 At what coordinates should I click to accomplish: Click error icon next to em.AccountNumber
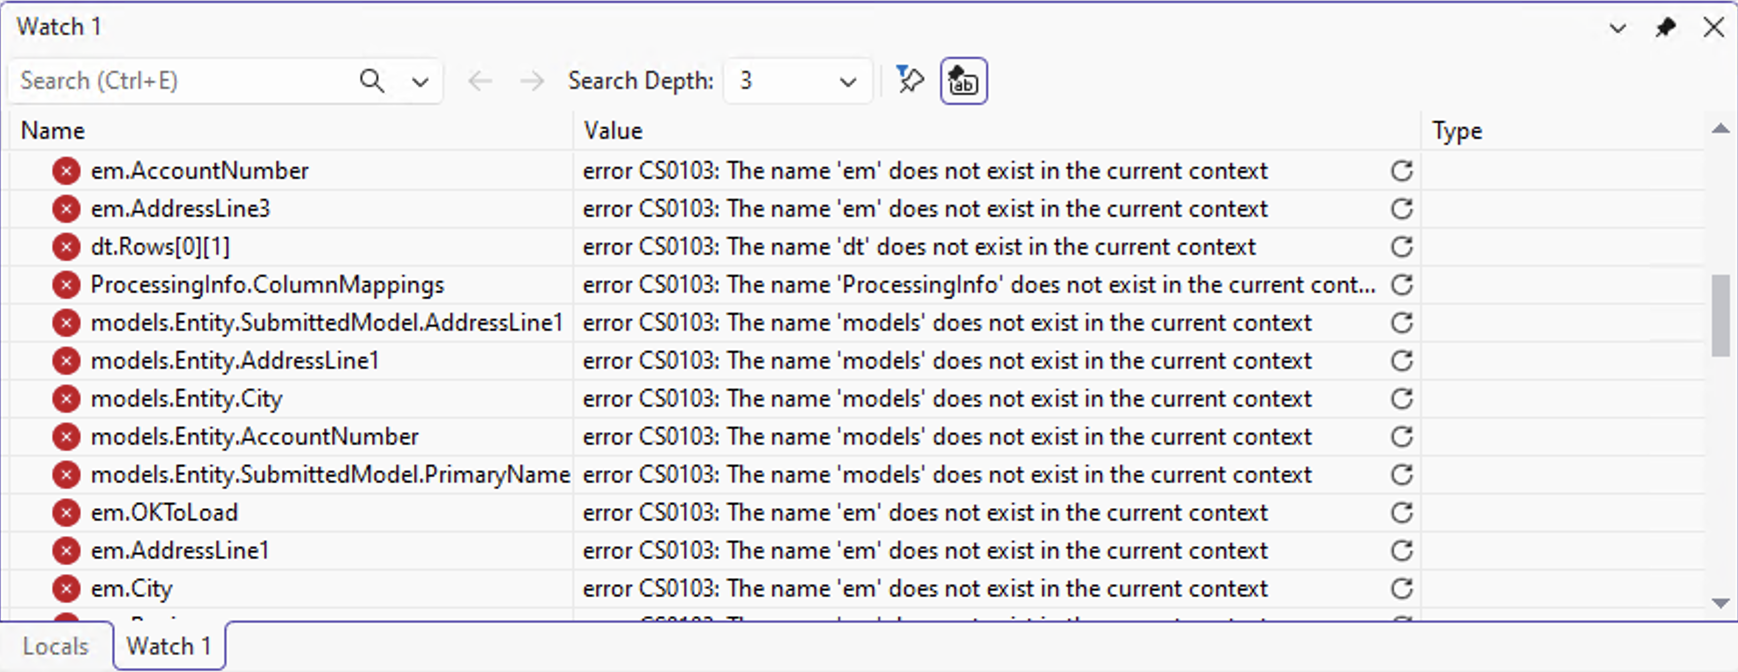click(66, 171)
